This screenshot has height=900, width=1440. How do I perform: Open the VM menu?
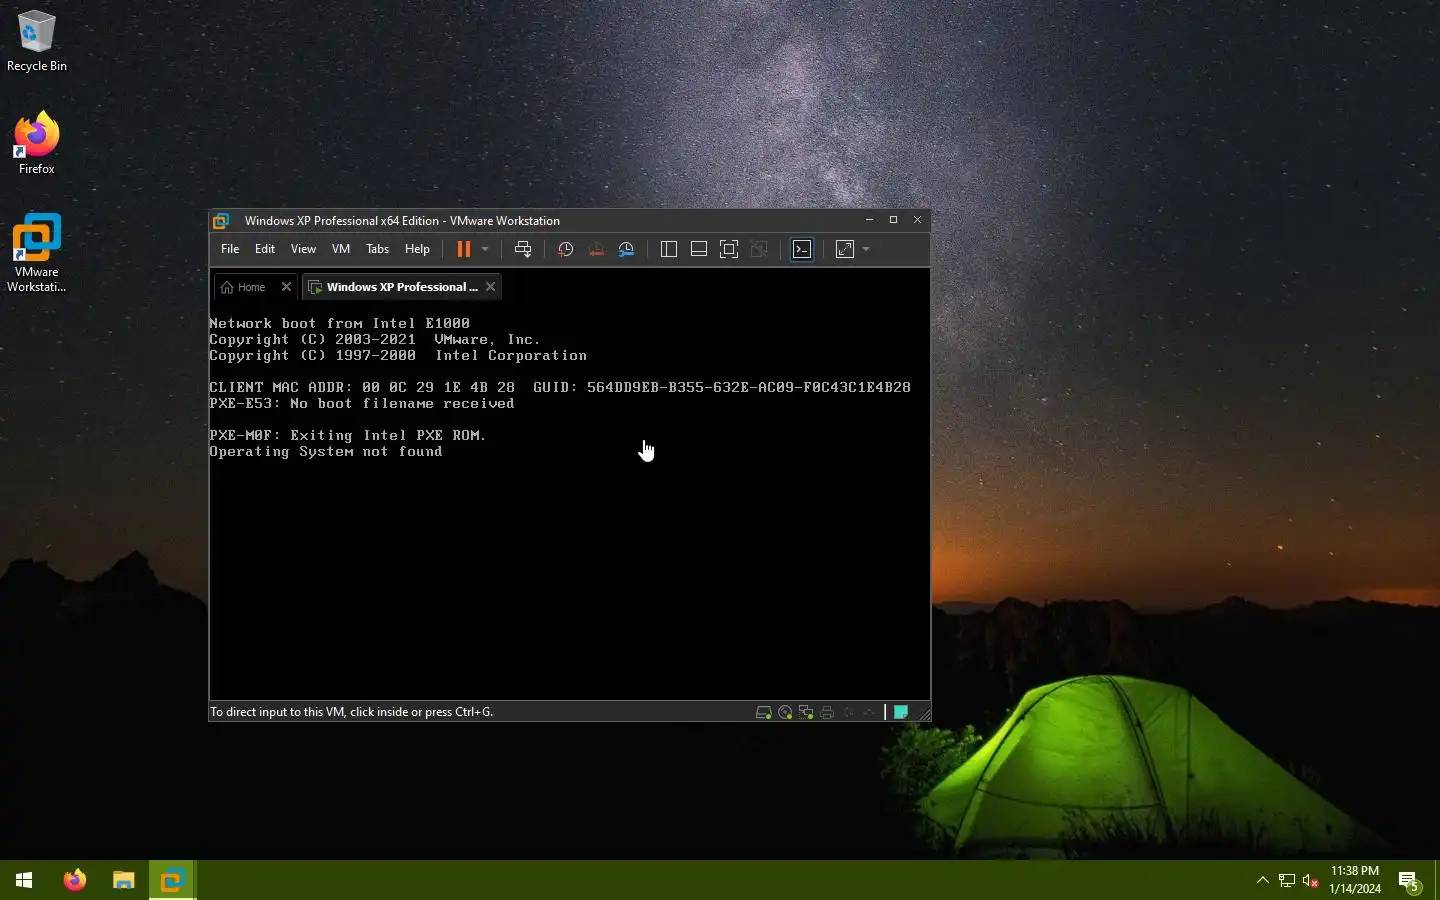coord(341,249)
